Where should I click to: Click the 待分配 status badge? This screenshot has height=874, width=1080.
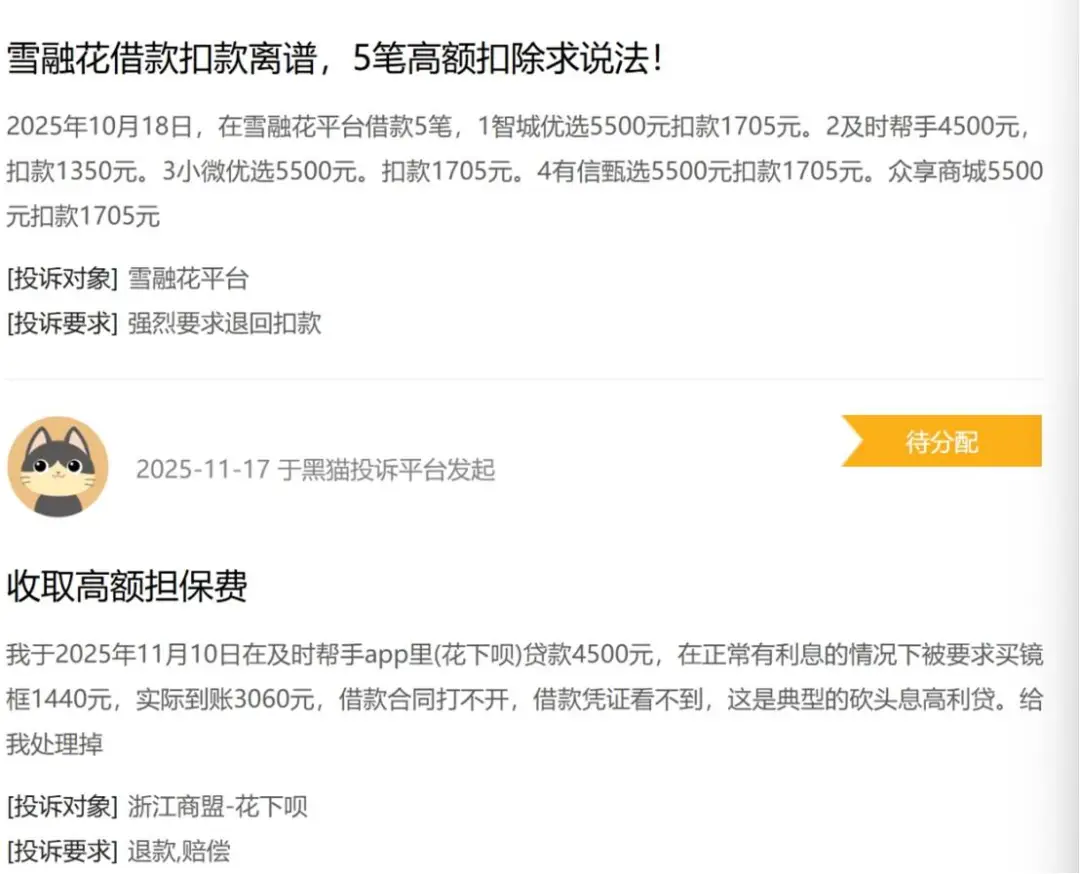tap(942, 441)
